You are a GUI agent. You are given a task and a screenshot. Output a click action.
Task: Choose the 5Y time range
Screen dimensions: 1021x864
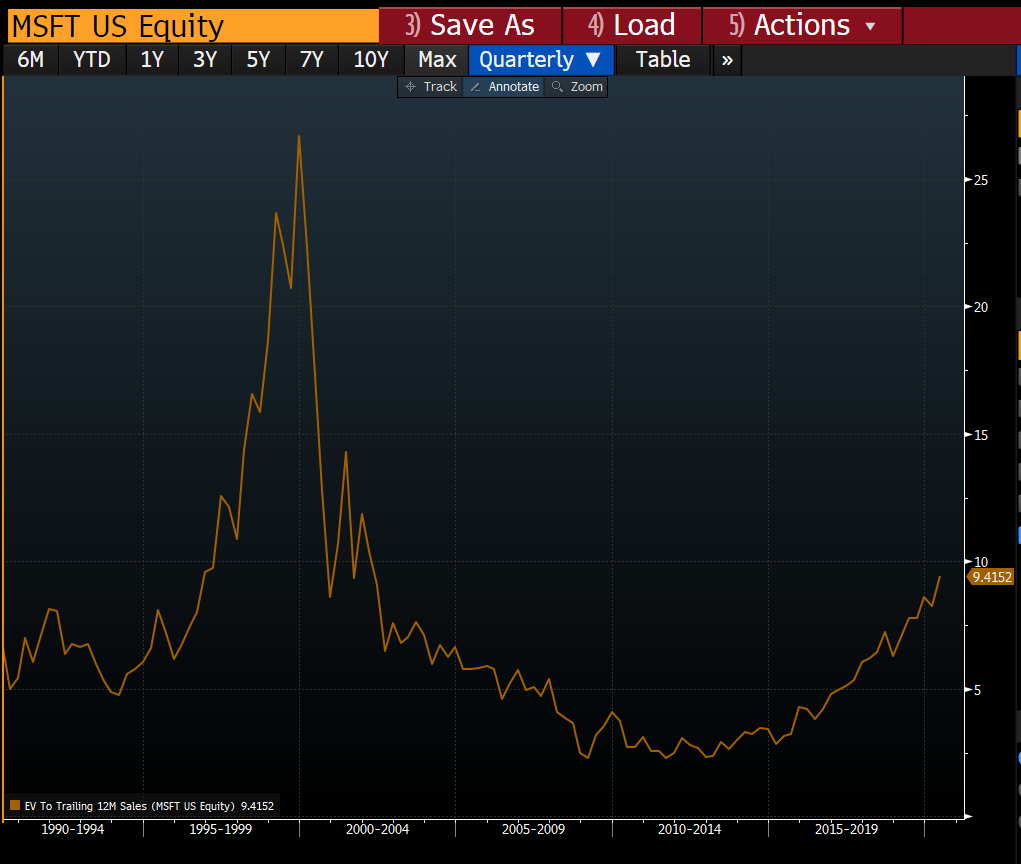[x=259, y=60]
